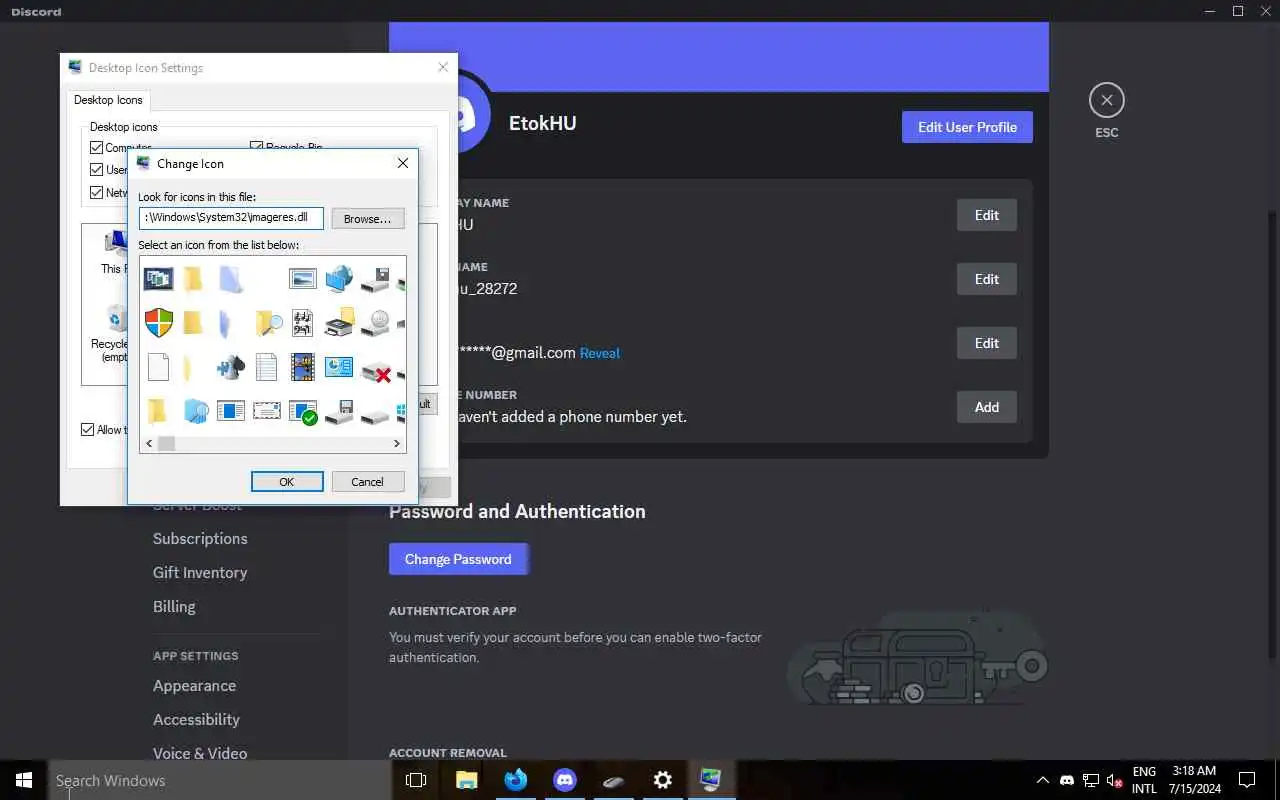Click the Change Password button
This screenshot has height=800, width=1280.
tap(458, 559)
